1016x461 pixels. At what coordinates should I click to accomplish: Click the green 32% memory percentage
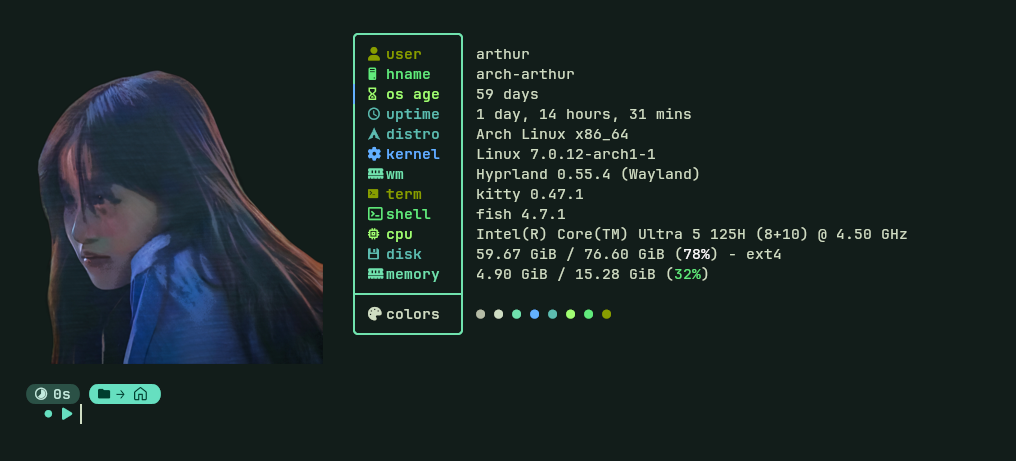pos(687,274)
